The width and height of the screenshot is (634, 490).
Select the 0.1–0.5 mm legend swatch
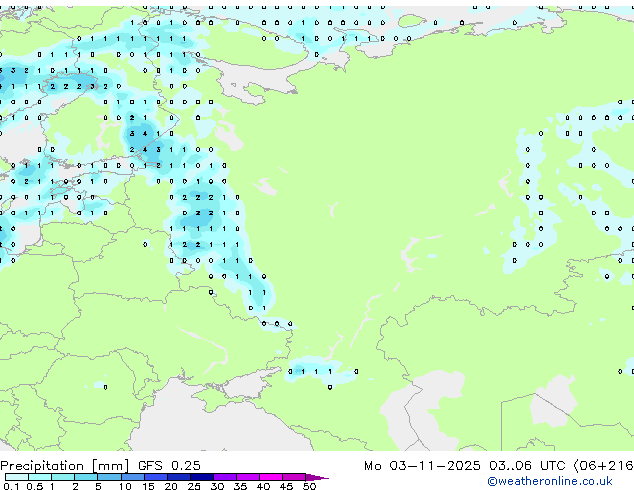(17, 477)
